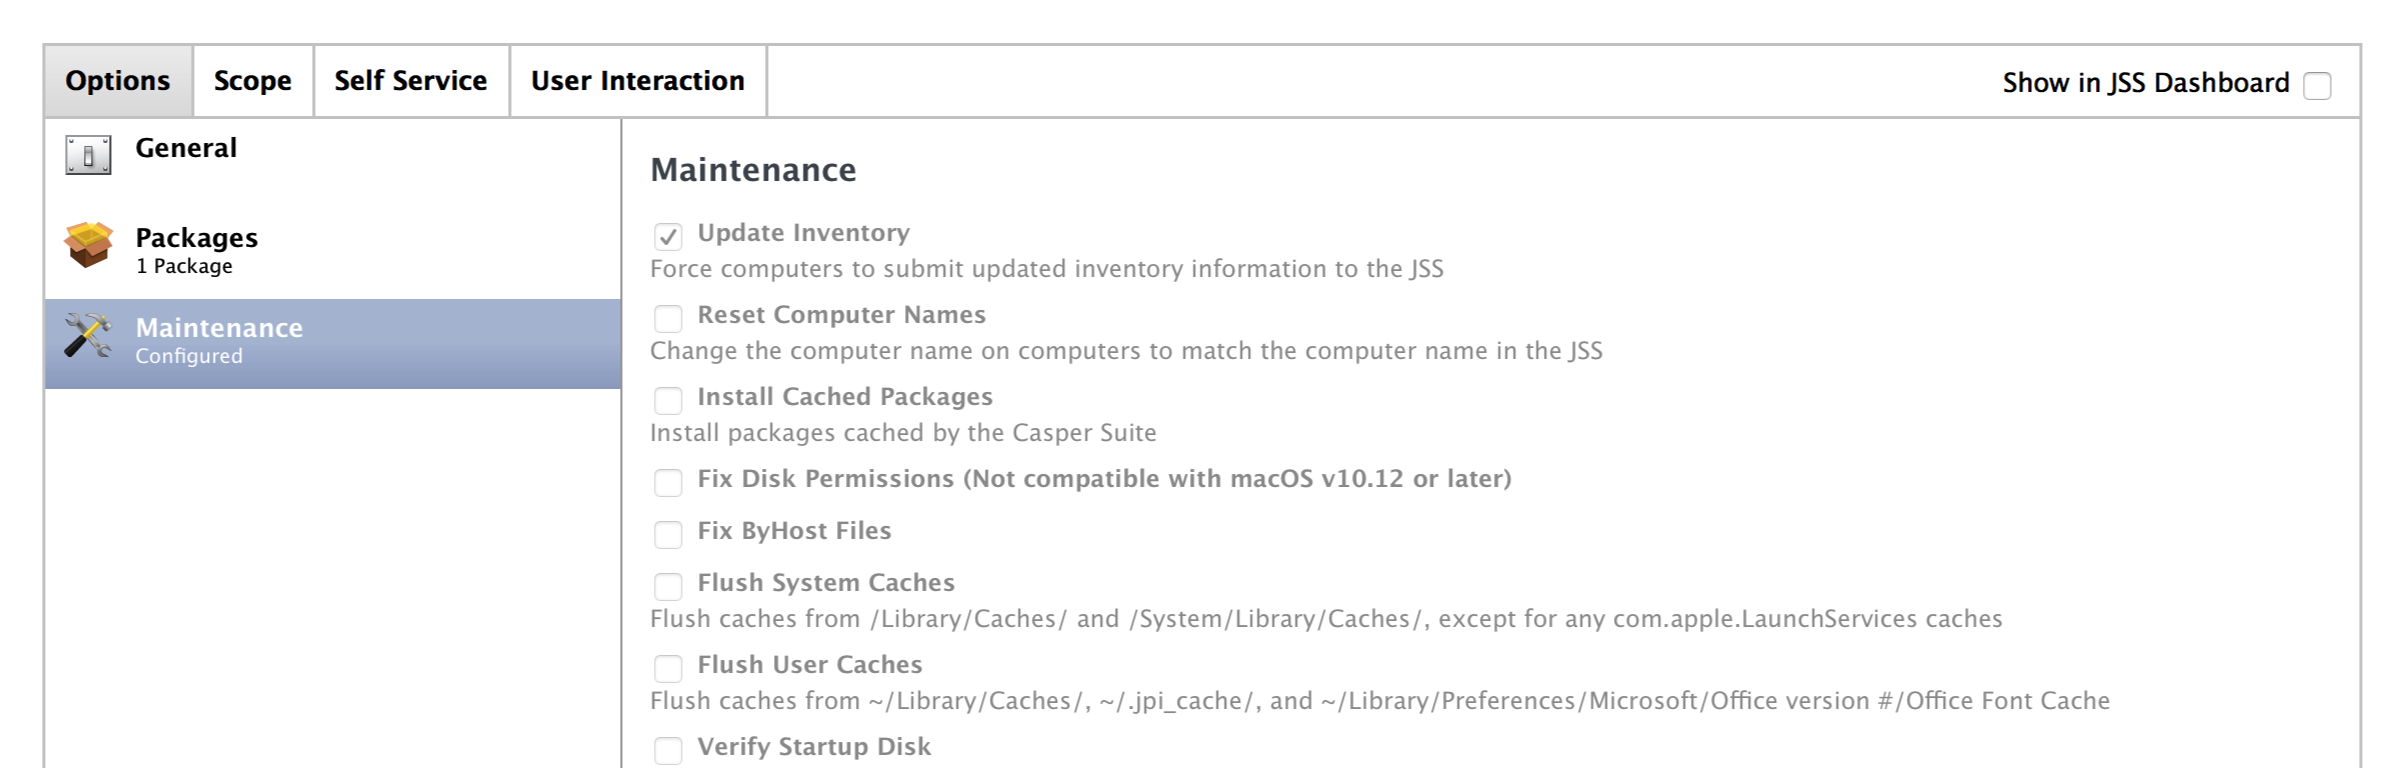Screen dimensions: 2391x768
Task: Click the Update Inventory label text
Action: [804, 233]
